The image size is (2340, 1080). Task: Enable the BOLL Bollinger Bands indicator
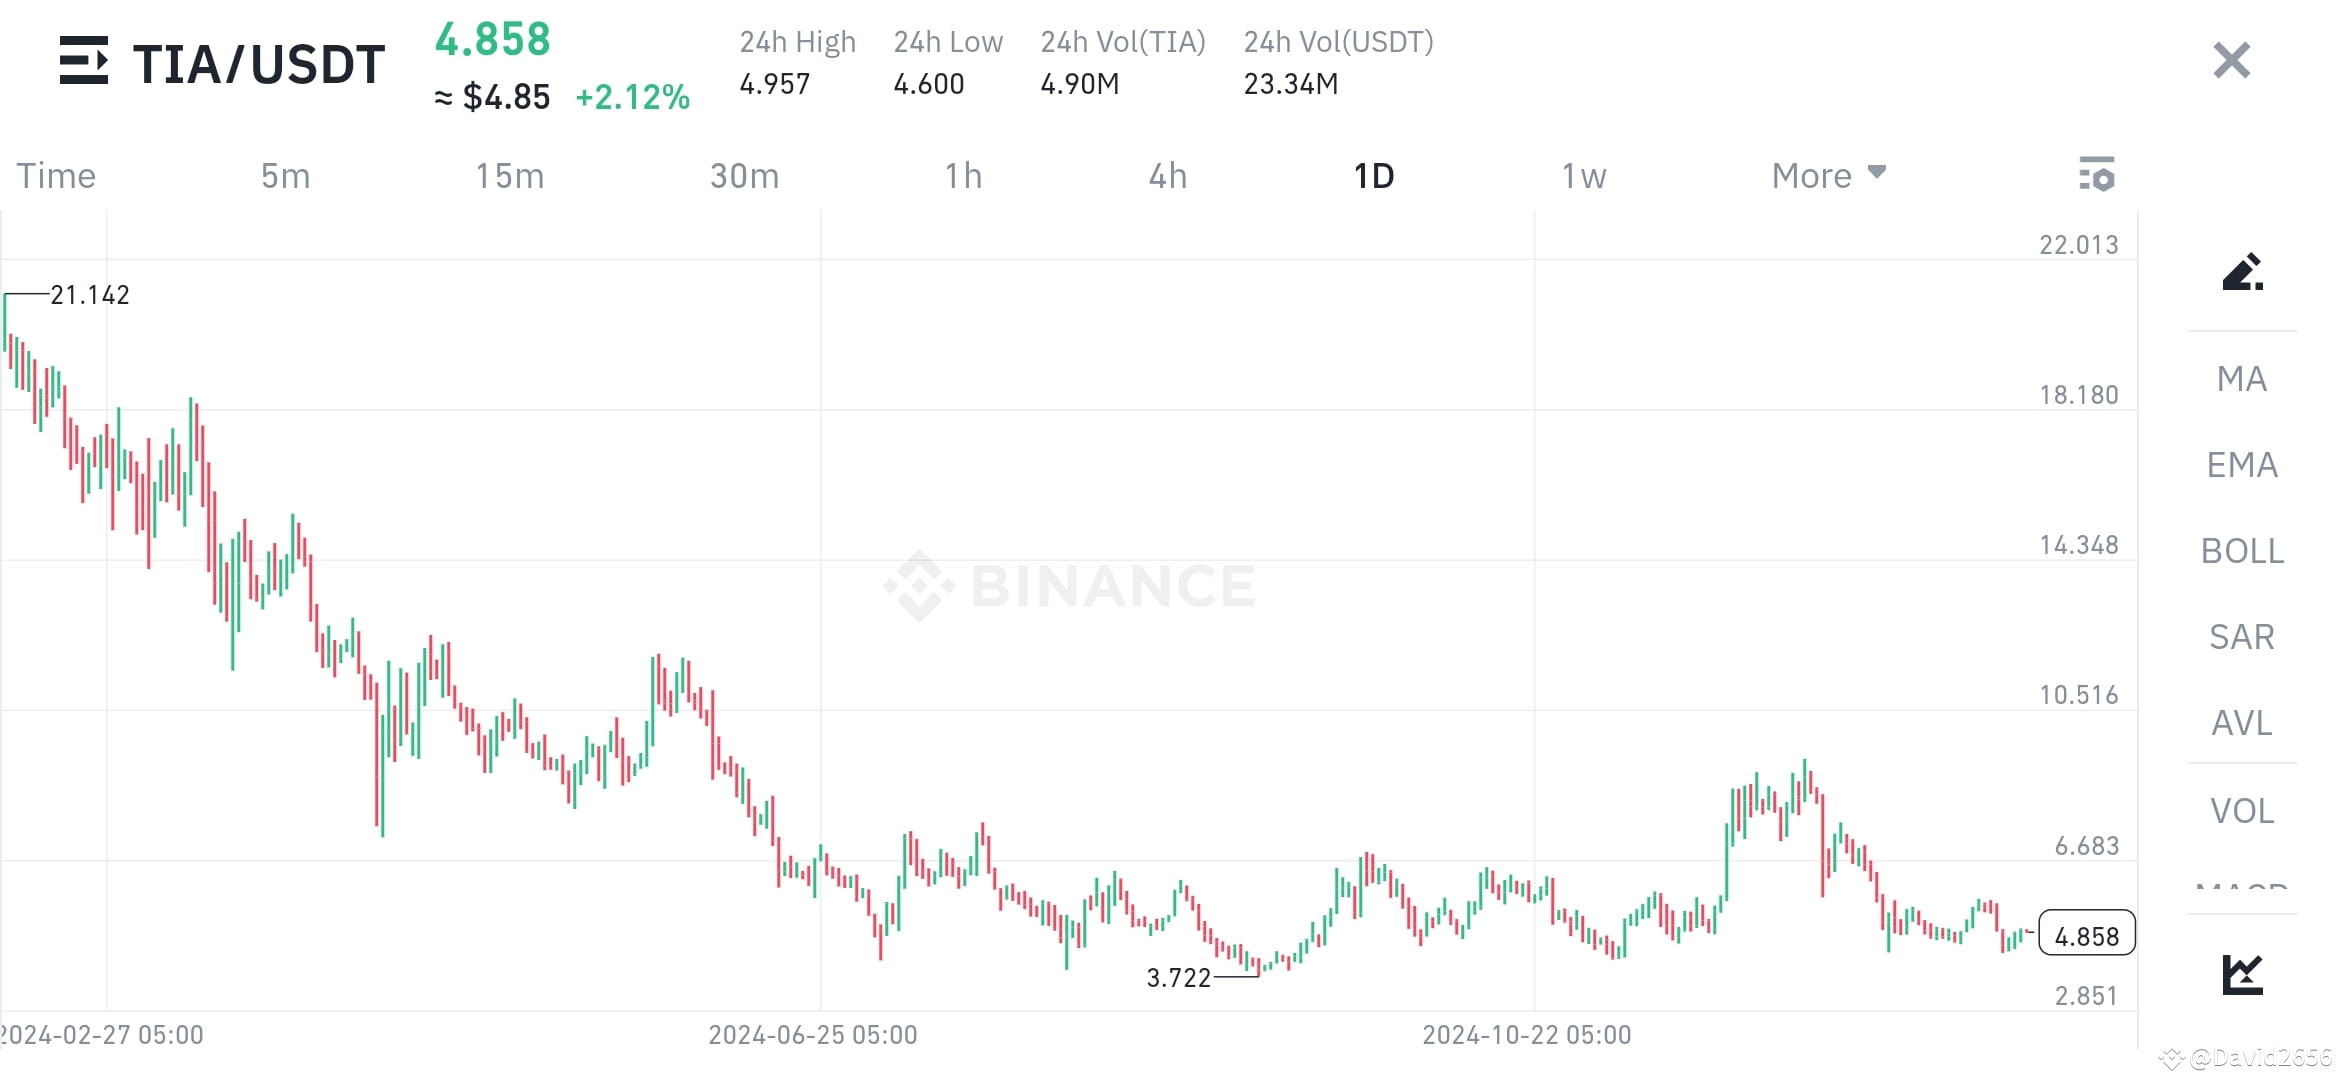point(2241,551)
